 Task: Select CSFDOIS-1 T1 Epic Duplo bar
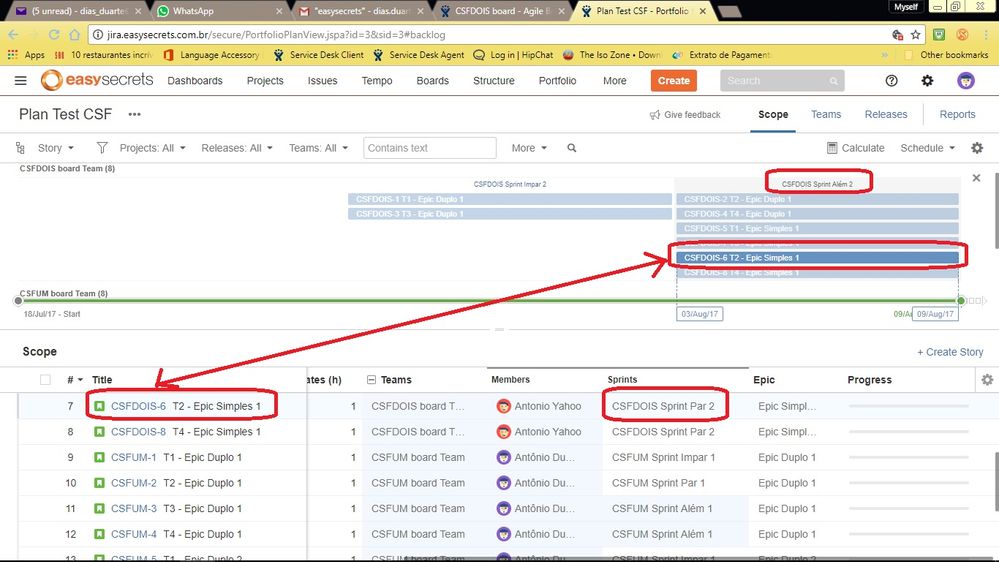510,199
